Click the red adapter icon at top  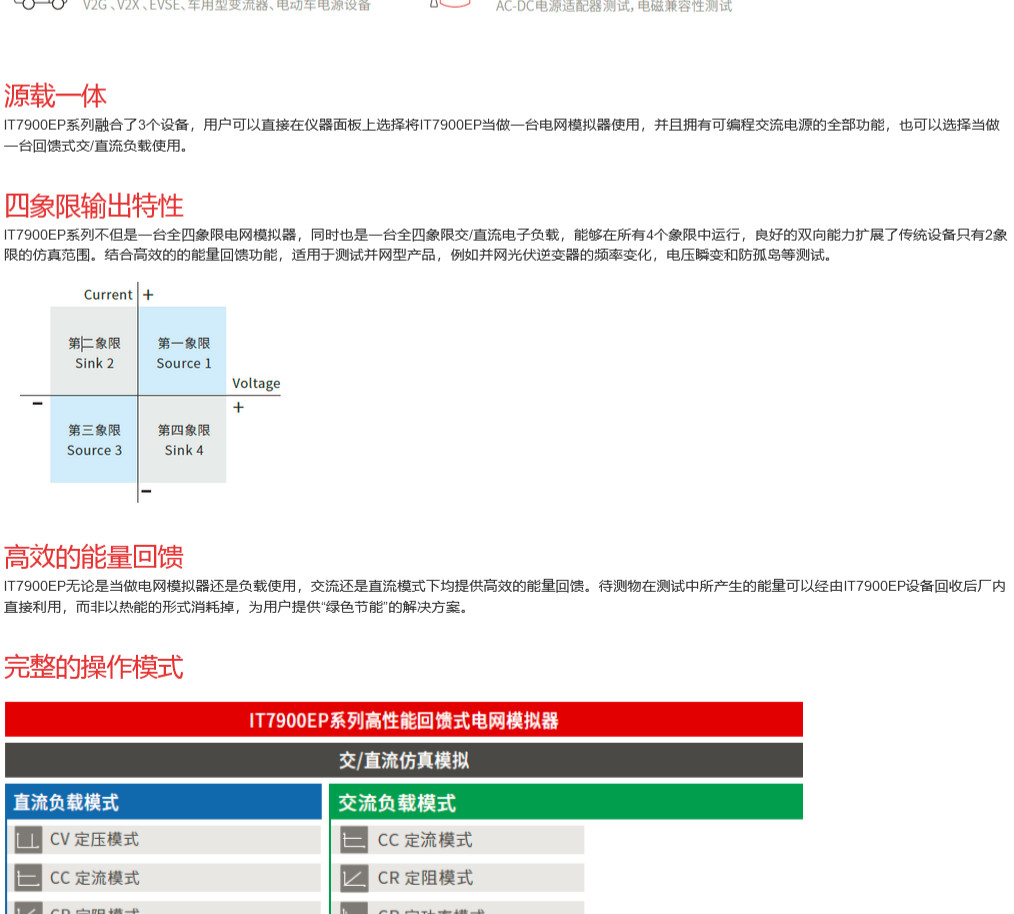(x=450, y=4)
